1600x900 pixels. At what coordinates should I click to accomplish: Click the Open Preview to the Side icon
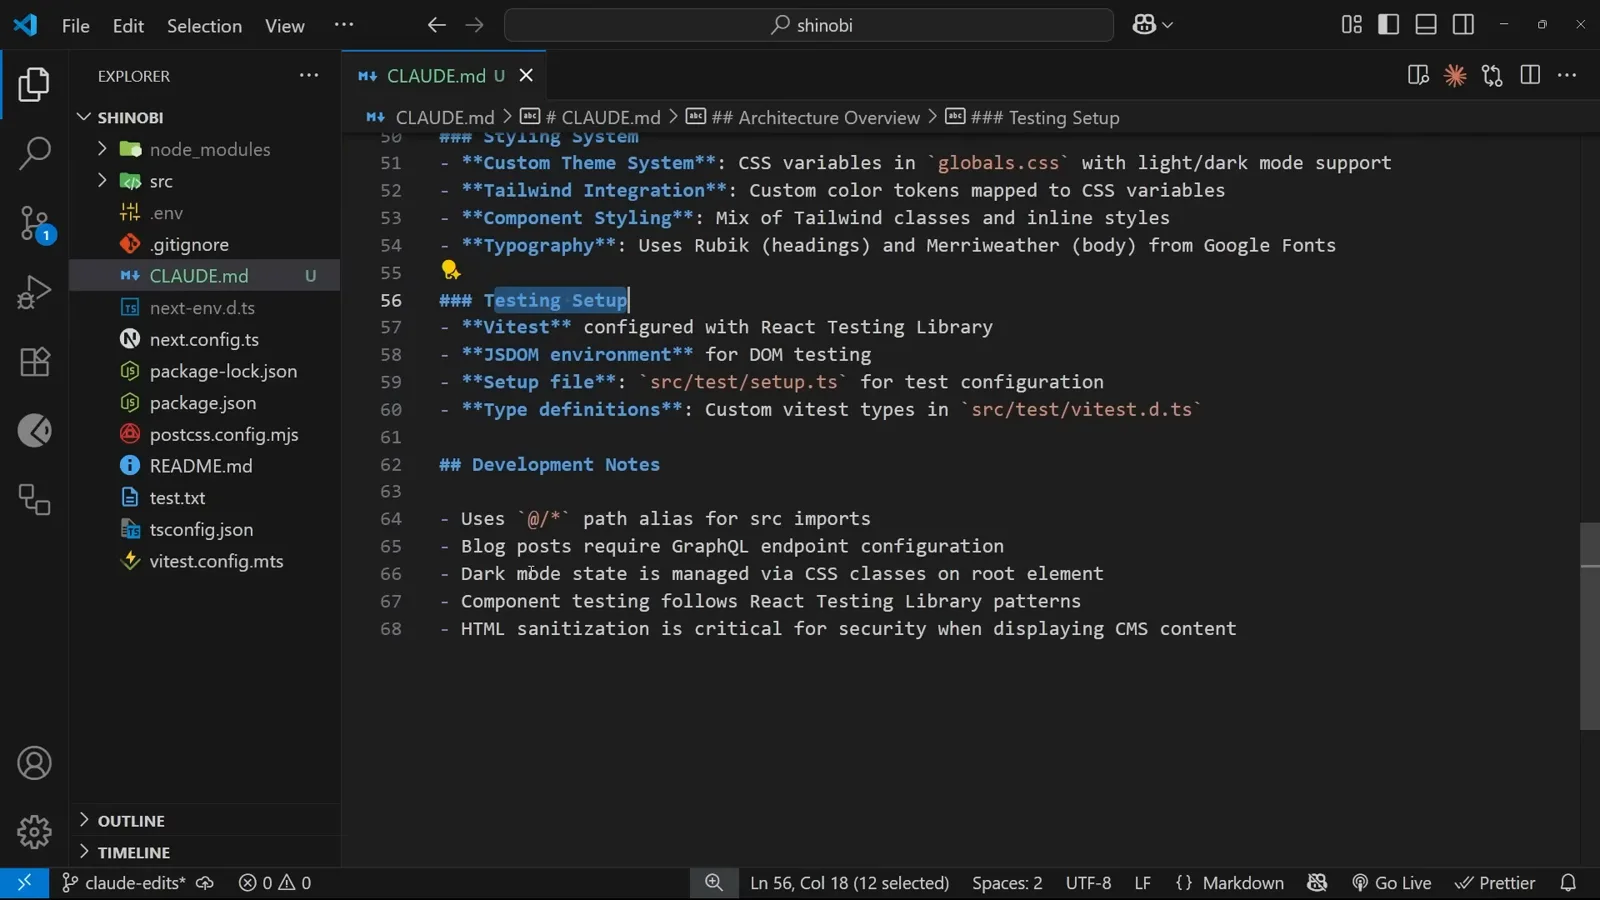coord(1418,75)
